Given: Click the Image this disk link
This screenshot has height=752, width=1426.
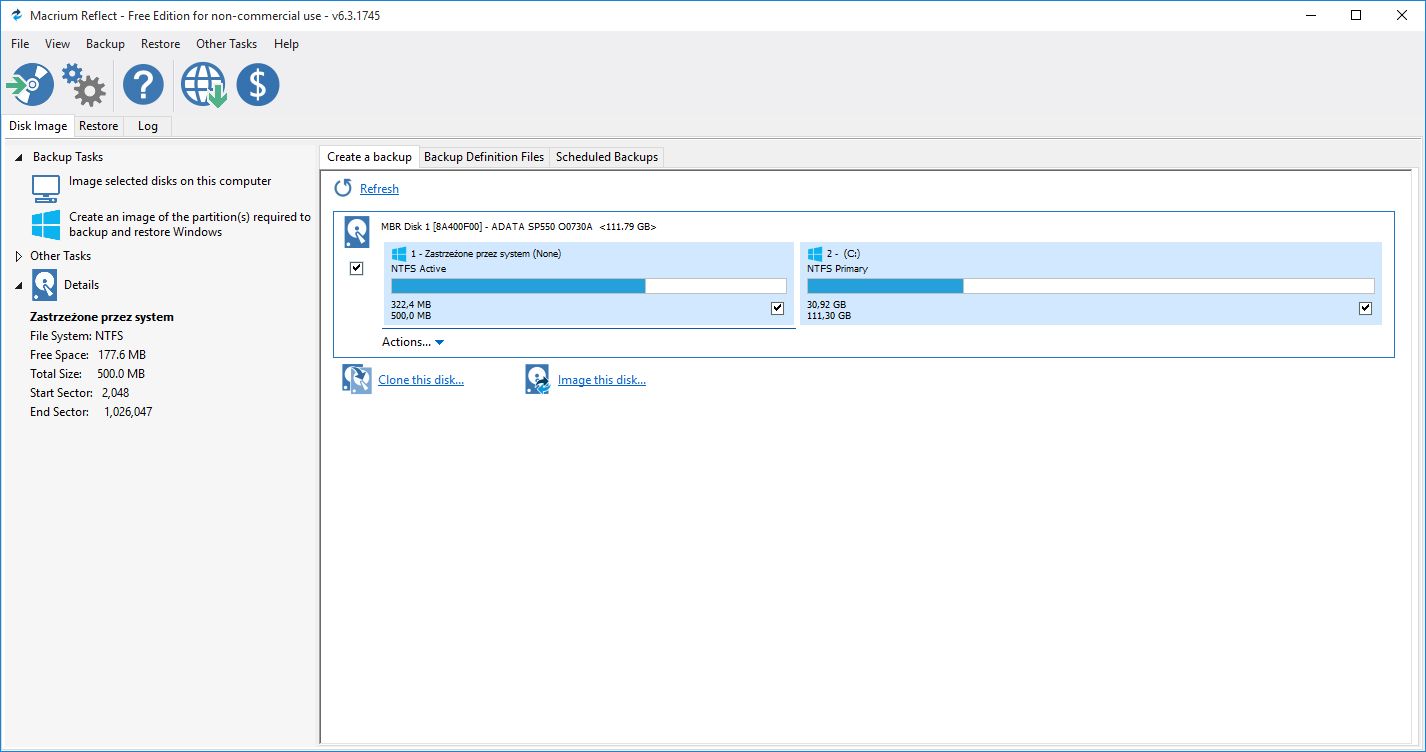Looking at the screenshot, I should (x=601, y=380).
